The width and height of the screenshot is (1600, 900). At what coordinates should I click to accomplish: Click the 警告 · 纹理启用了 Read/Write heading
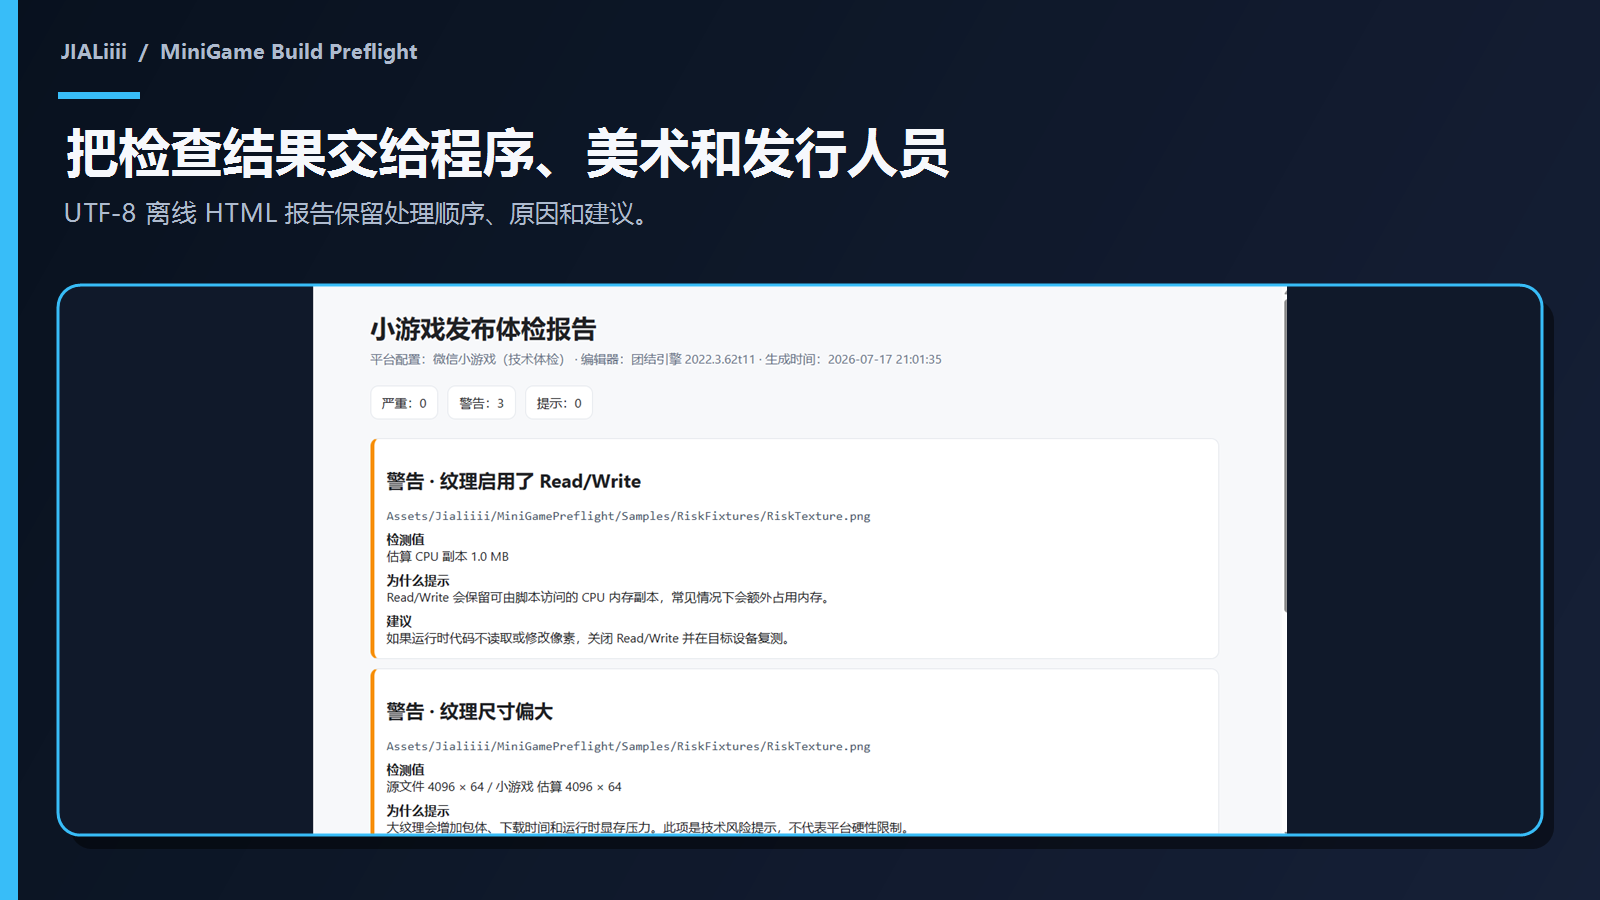514,481
